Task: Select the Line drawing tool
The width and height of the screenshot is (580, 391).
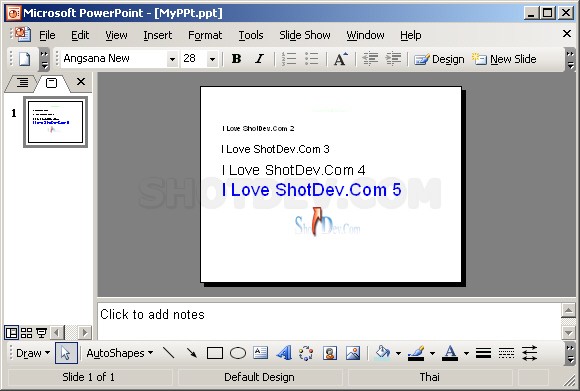Action: [x=168, y=353]
